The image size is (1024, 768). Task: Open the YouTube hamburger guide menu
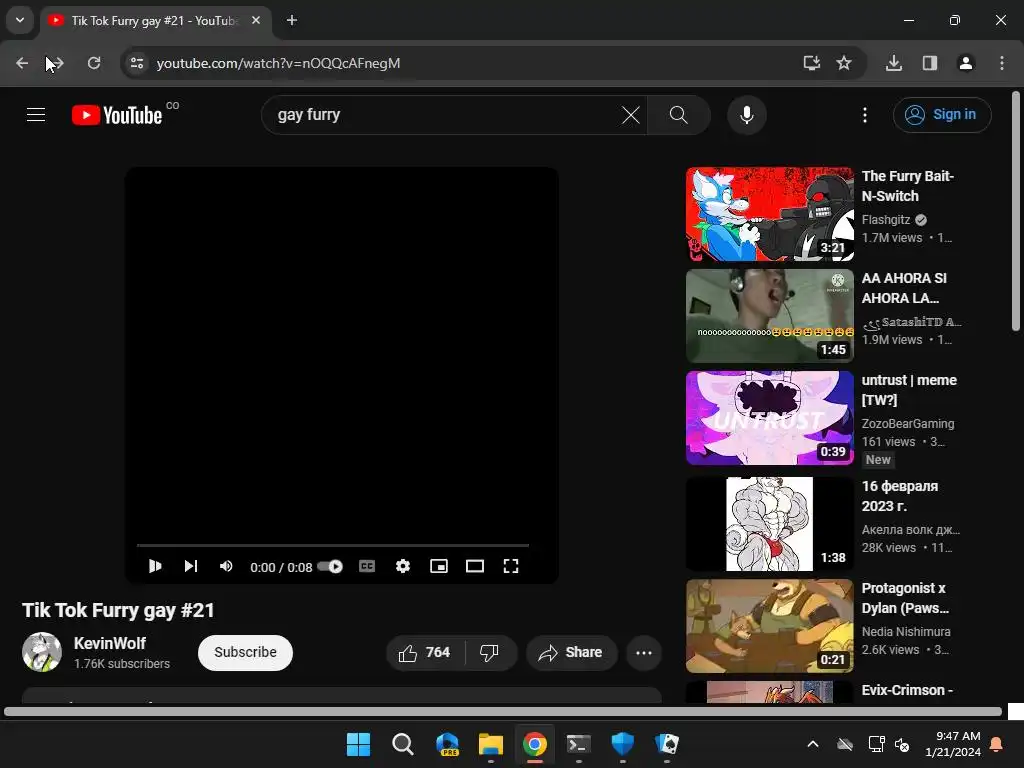coord(36,115)
